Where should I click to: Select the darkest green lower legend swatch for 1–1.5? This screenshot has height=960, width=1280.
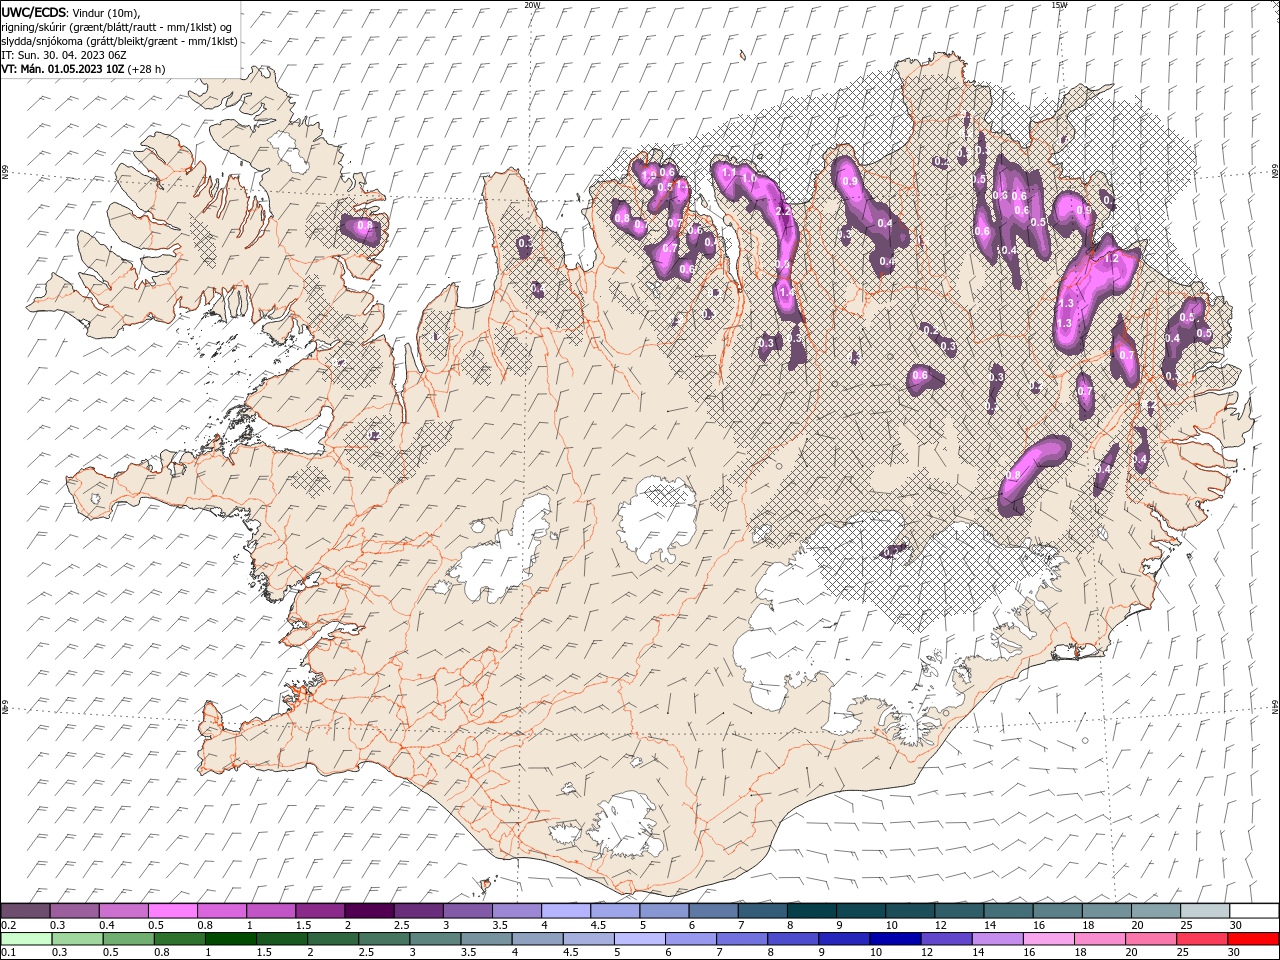230,939
